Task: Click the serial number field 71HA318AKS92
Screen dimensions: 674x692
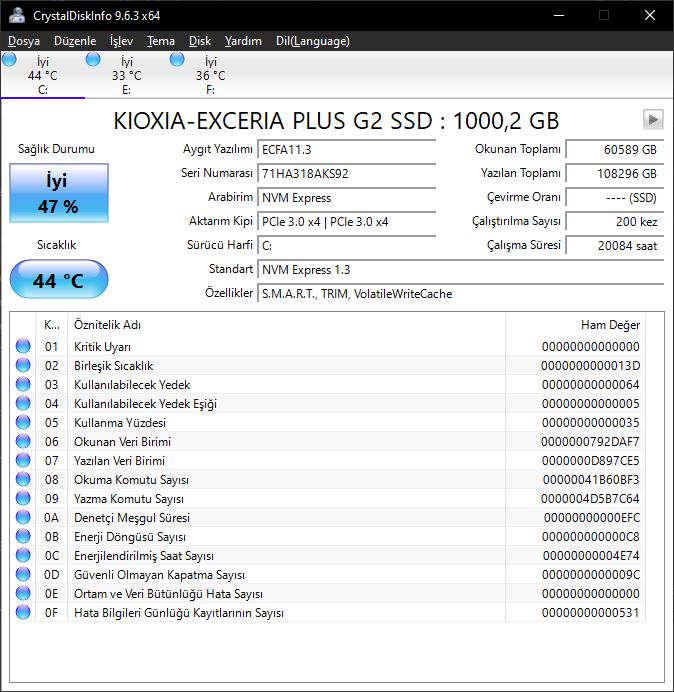Action: pos(347,173)
